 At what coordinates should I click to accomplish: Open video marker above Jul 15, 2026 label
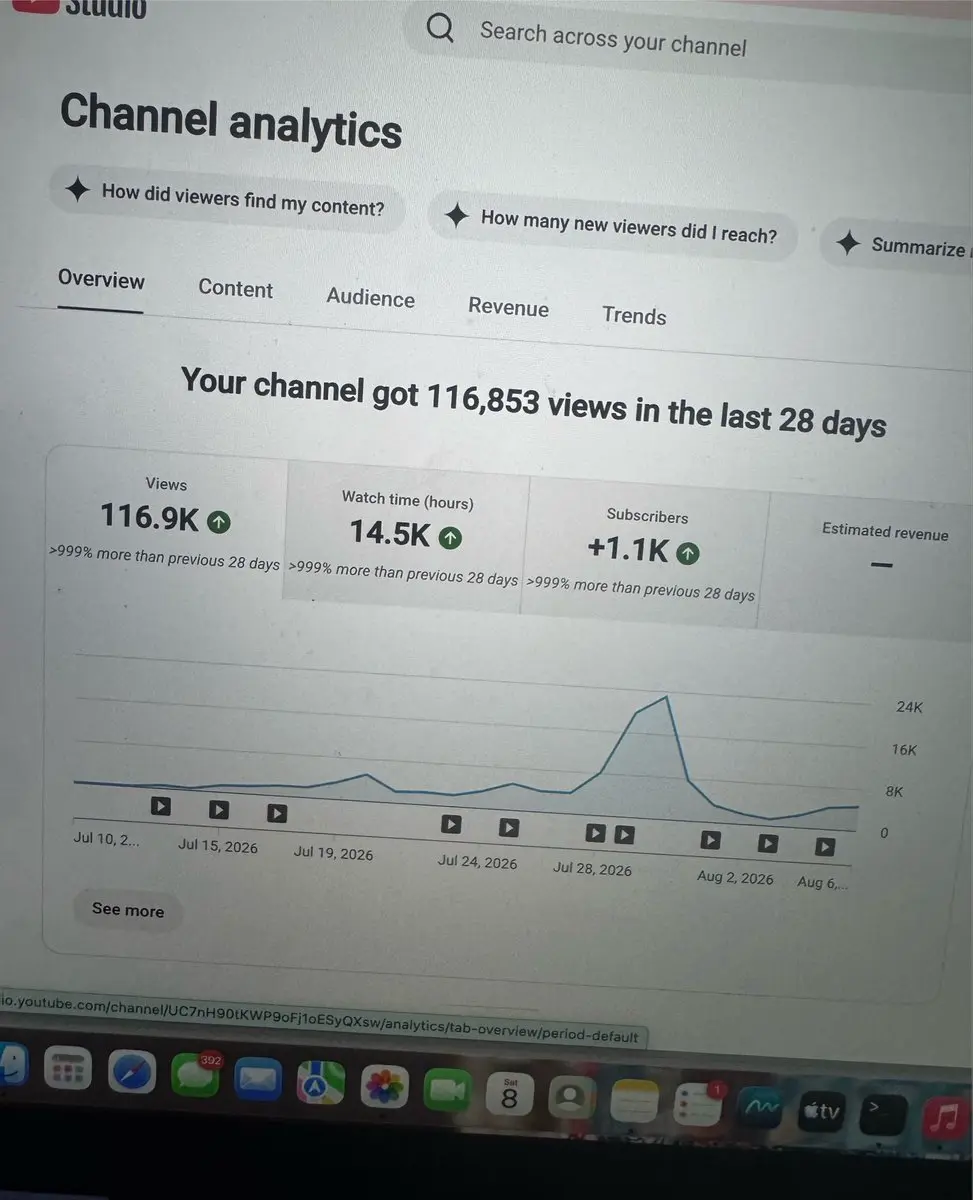coord(219,810)
